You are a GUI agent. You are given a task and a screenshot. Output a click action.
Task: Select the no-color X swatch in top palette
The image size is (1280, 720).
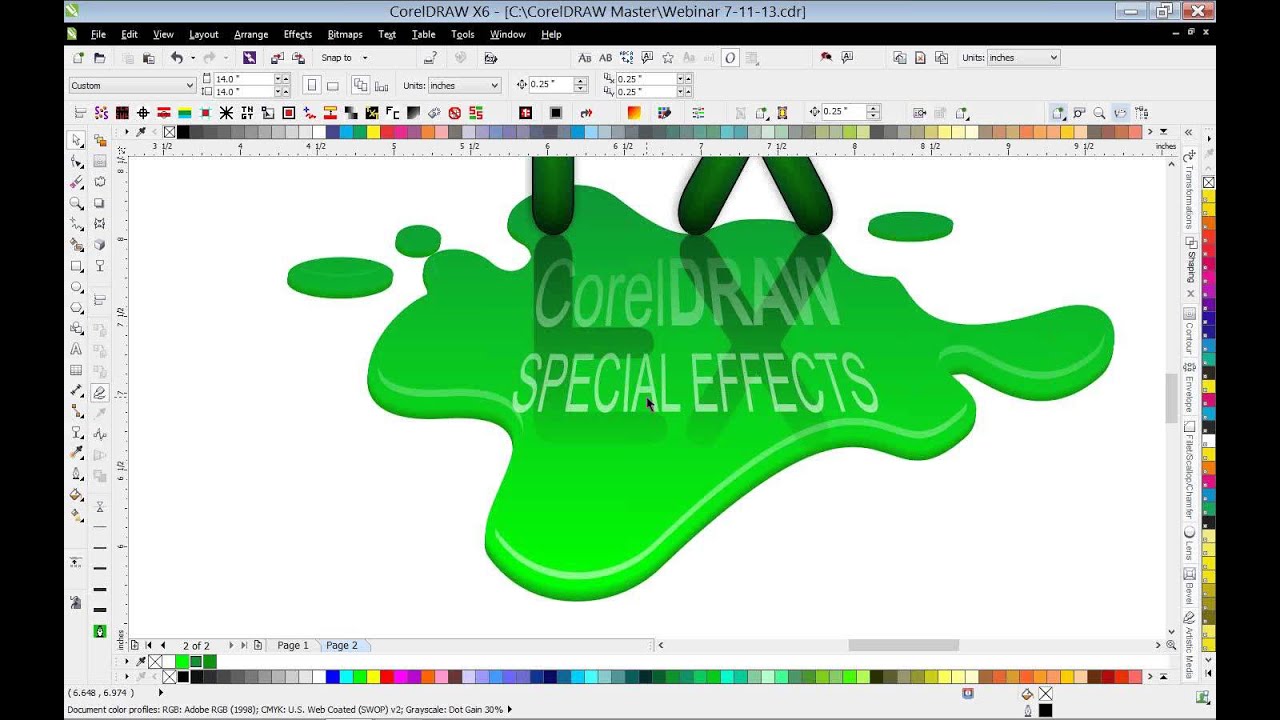tap(169, 132)
